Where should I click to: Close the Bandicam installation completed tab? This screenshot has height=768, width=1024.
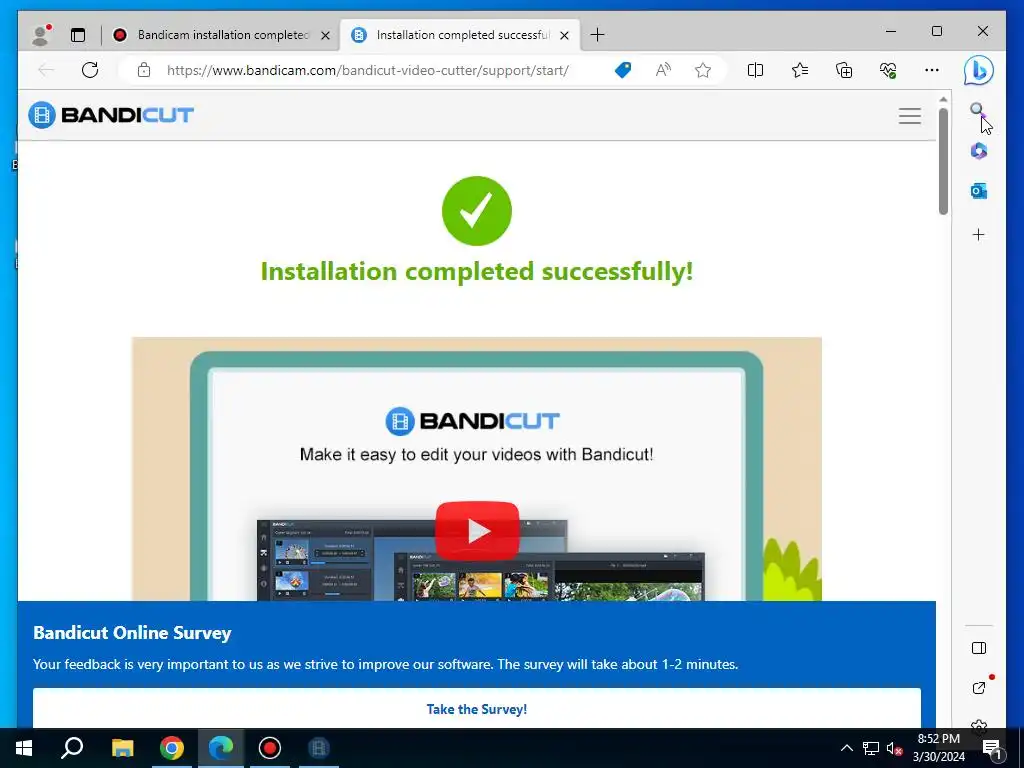click(325, 35)
